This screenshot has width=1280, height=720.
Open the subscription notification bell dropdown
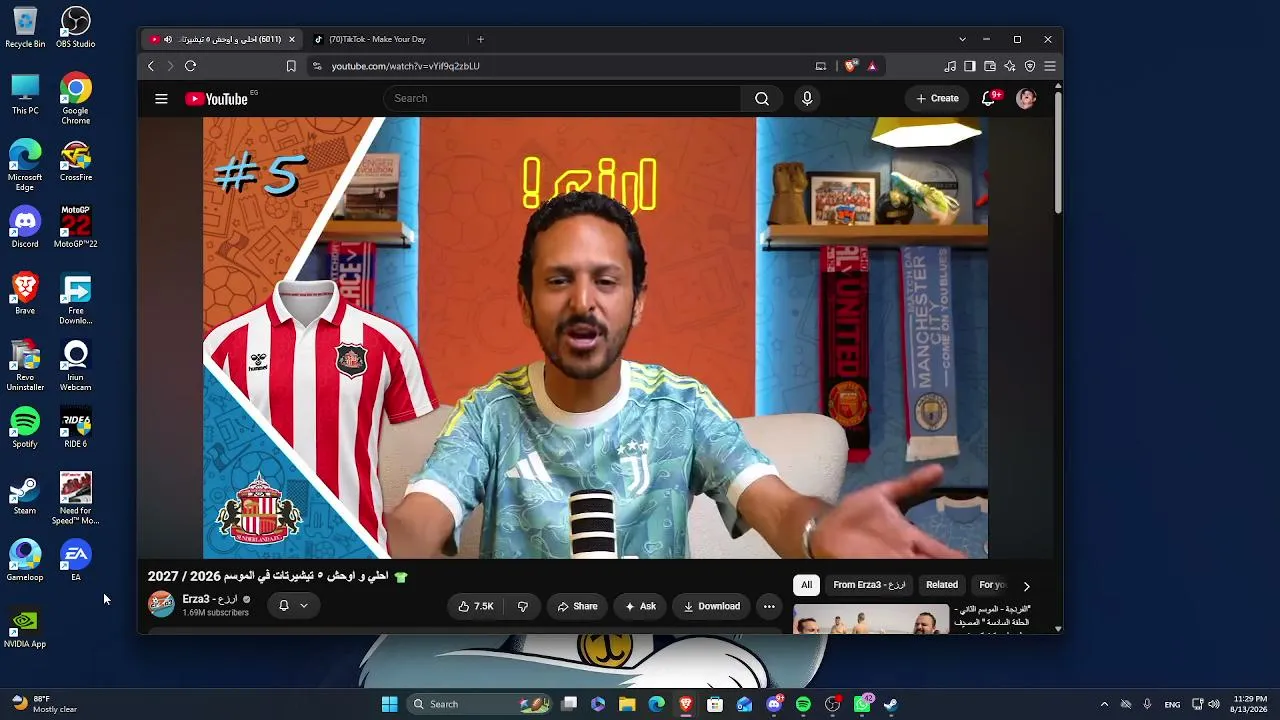point(293,605)
